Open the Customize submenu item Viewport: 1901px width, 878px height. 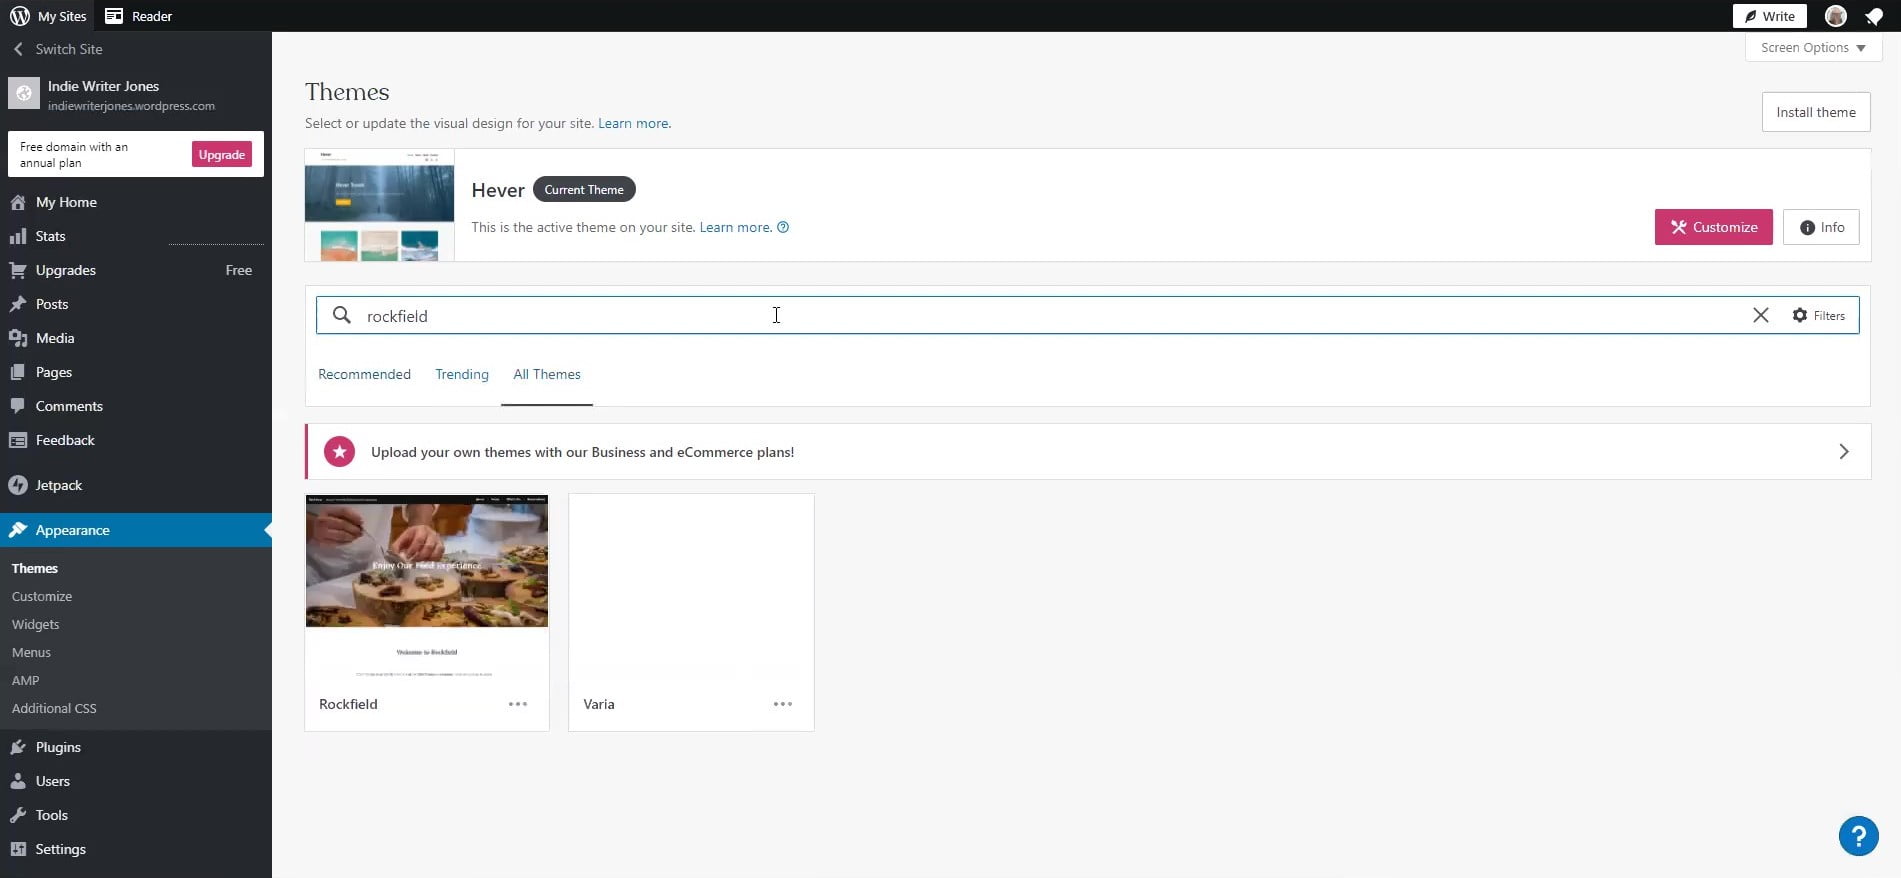point(42,596)
